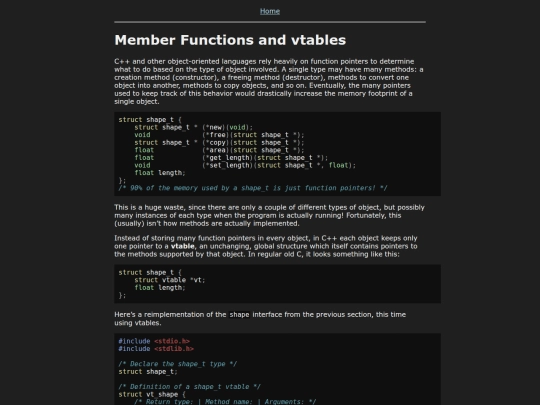
Task: Click the bold 'vtable' term in paragraph
Action: point(183,246)
